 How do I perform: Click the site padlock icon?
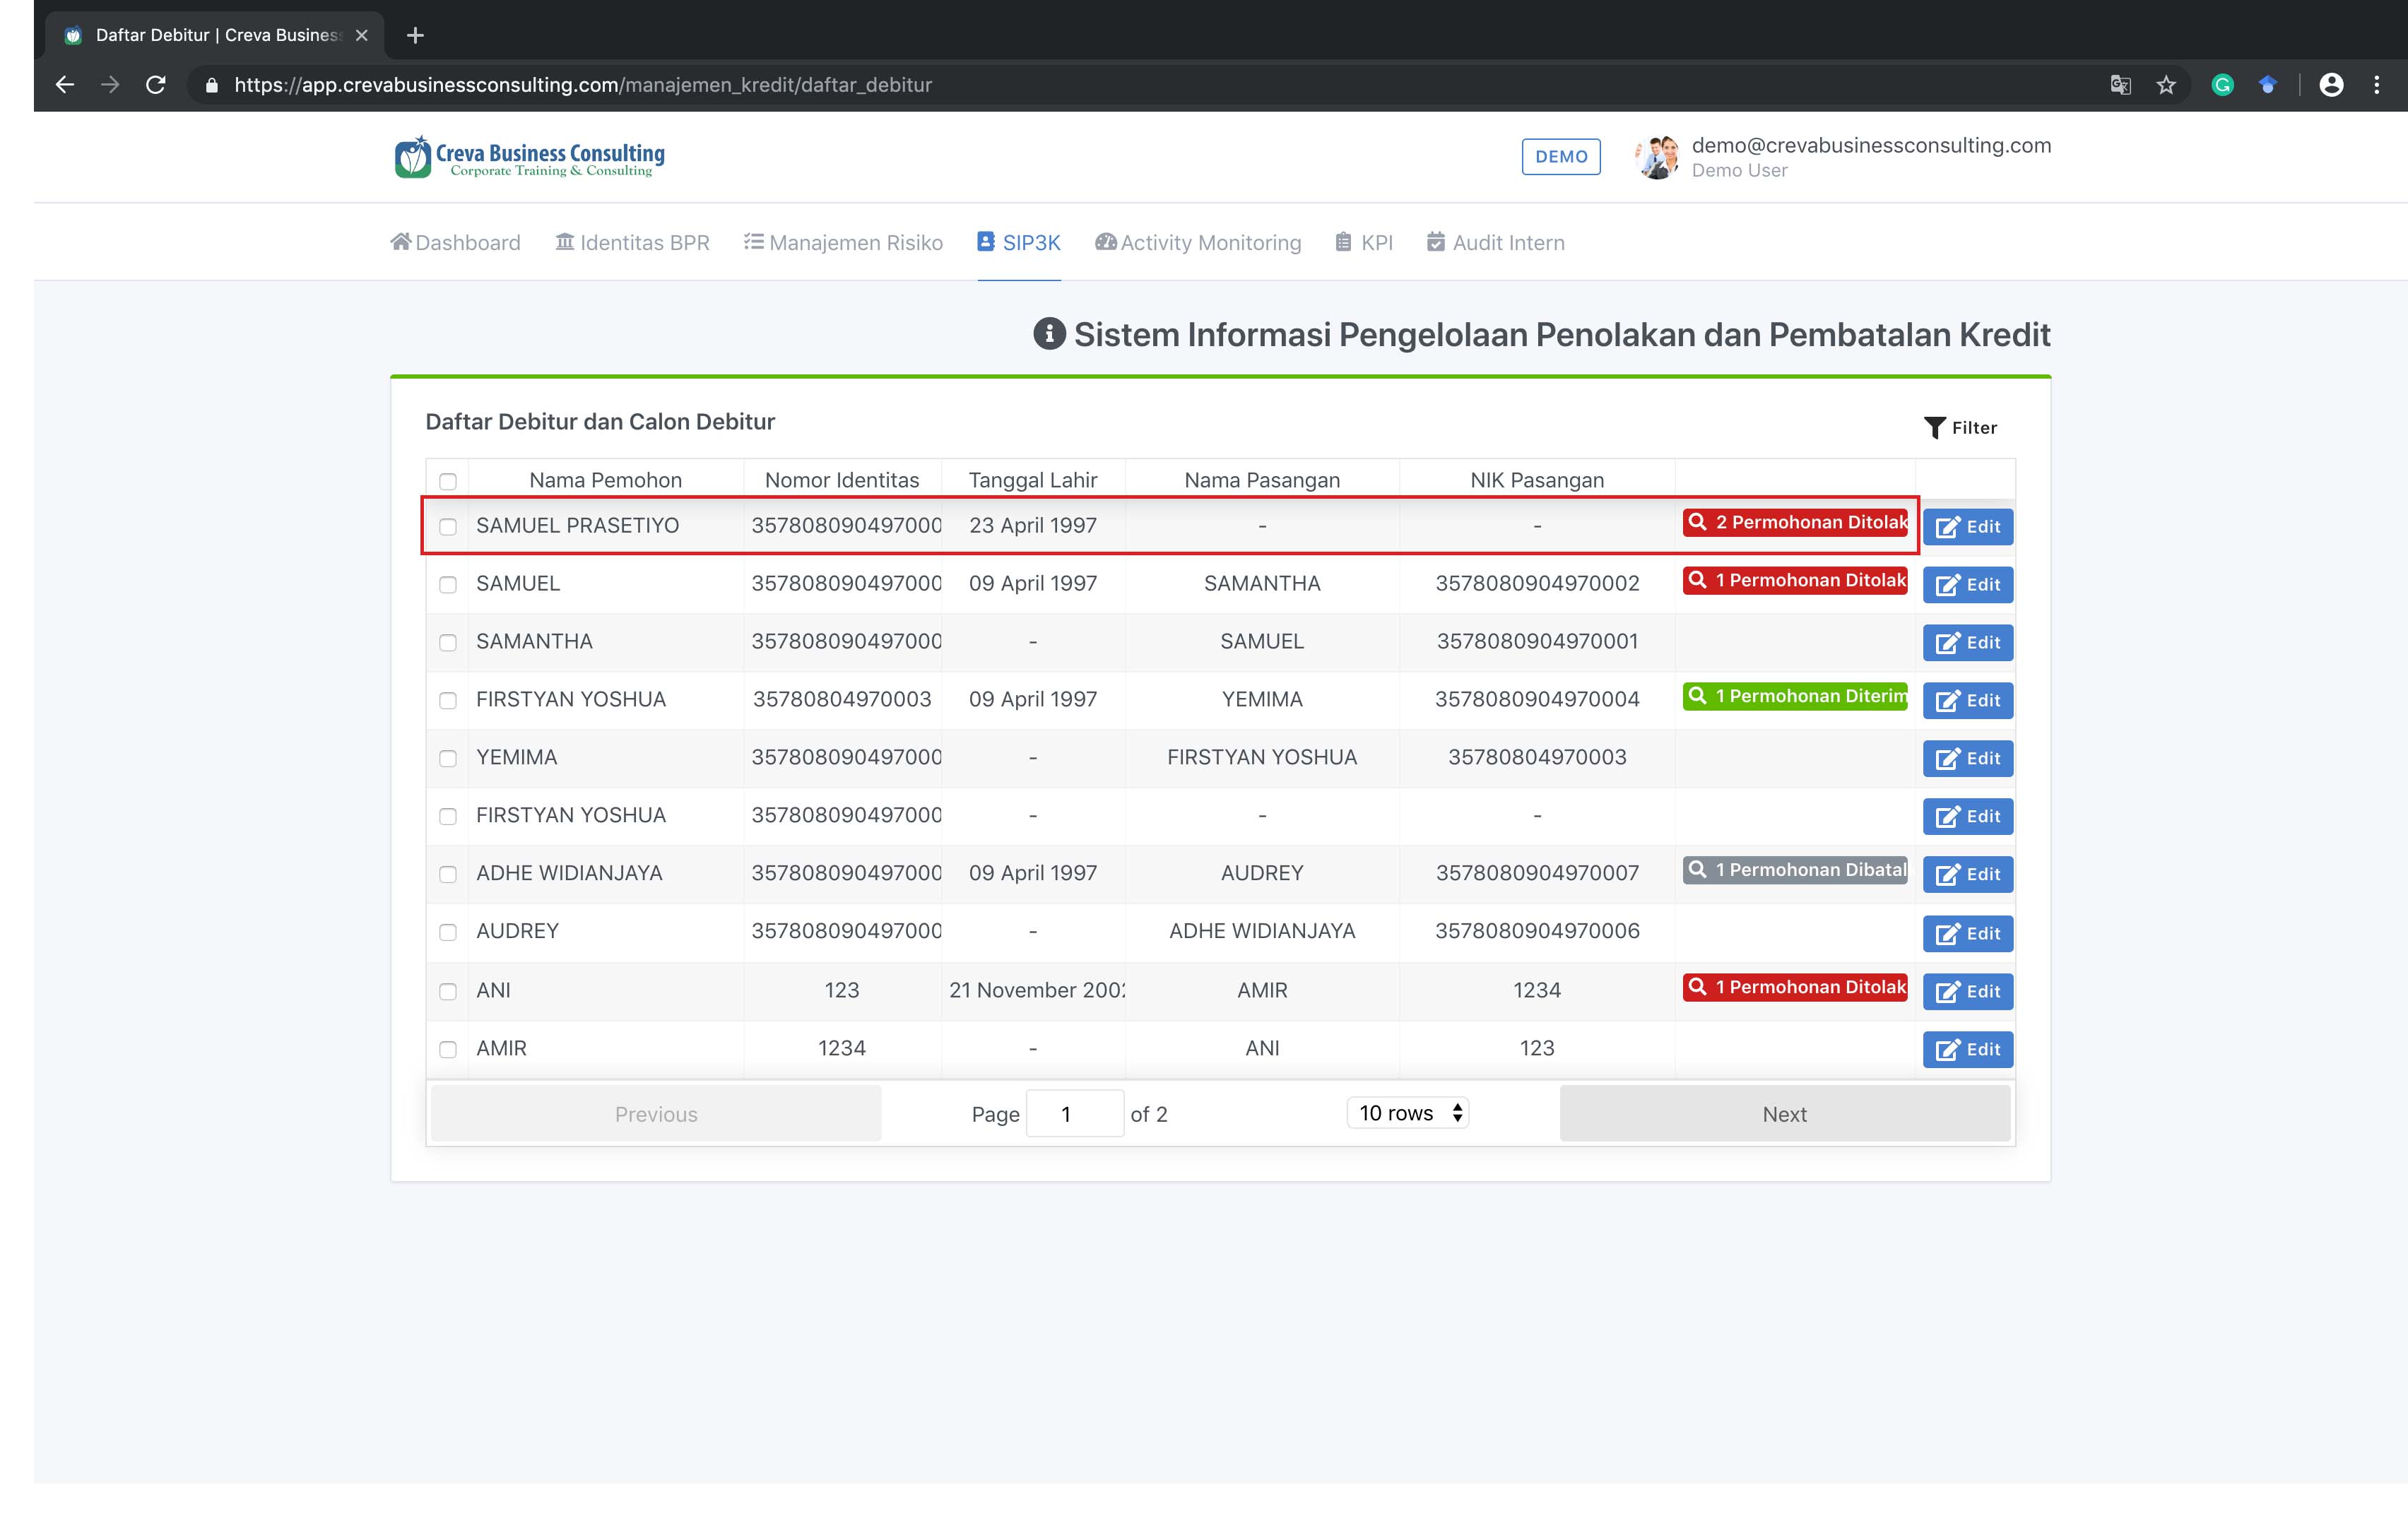click(211, 86)
